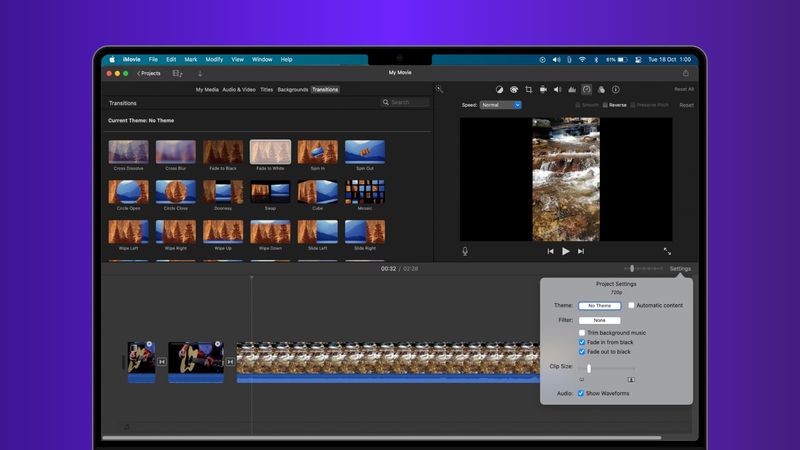The image size is (800, 450).
Task: Skip to the next clip
Action: click(581, 251)
